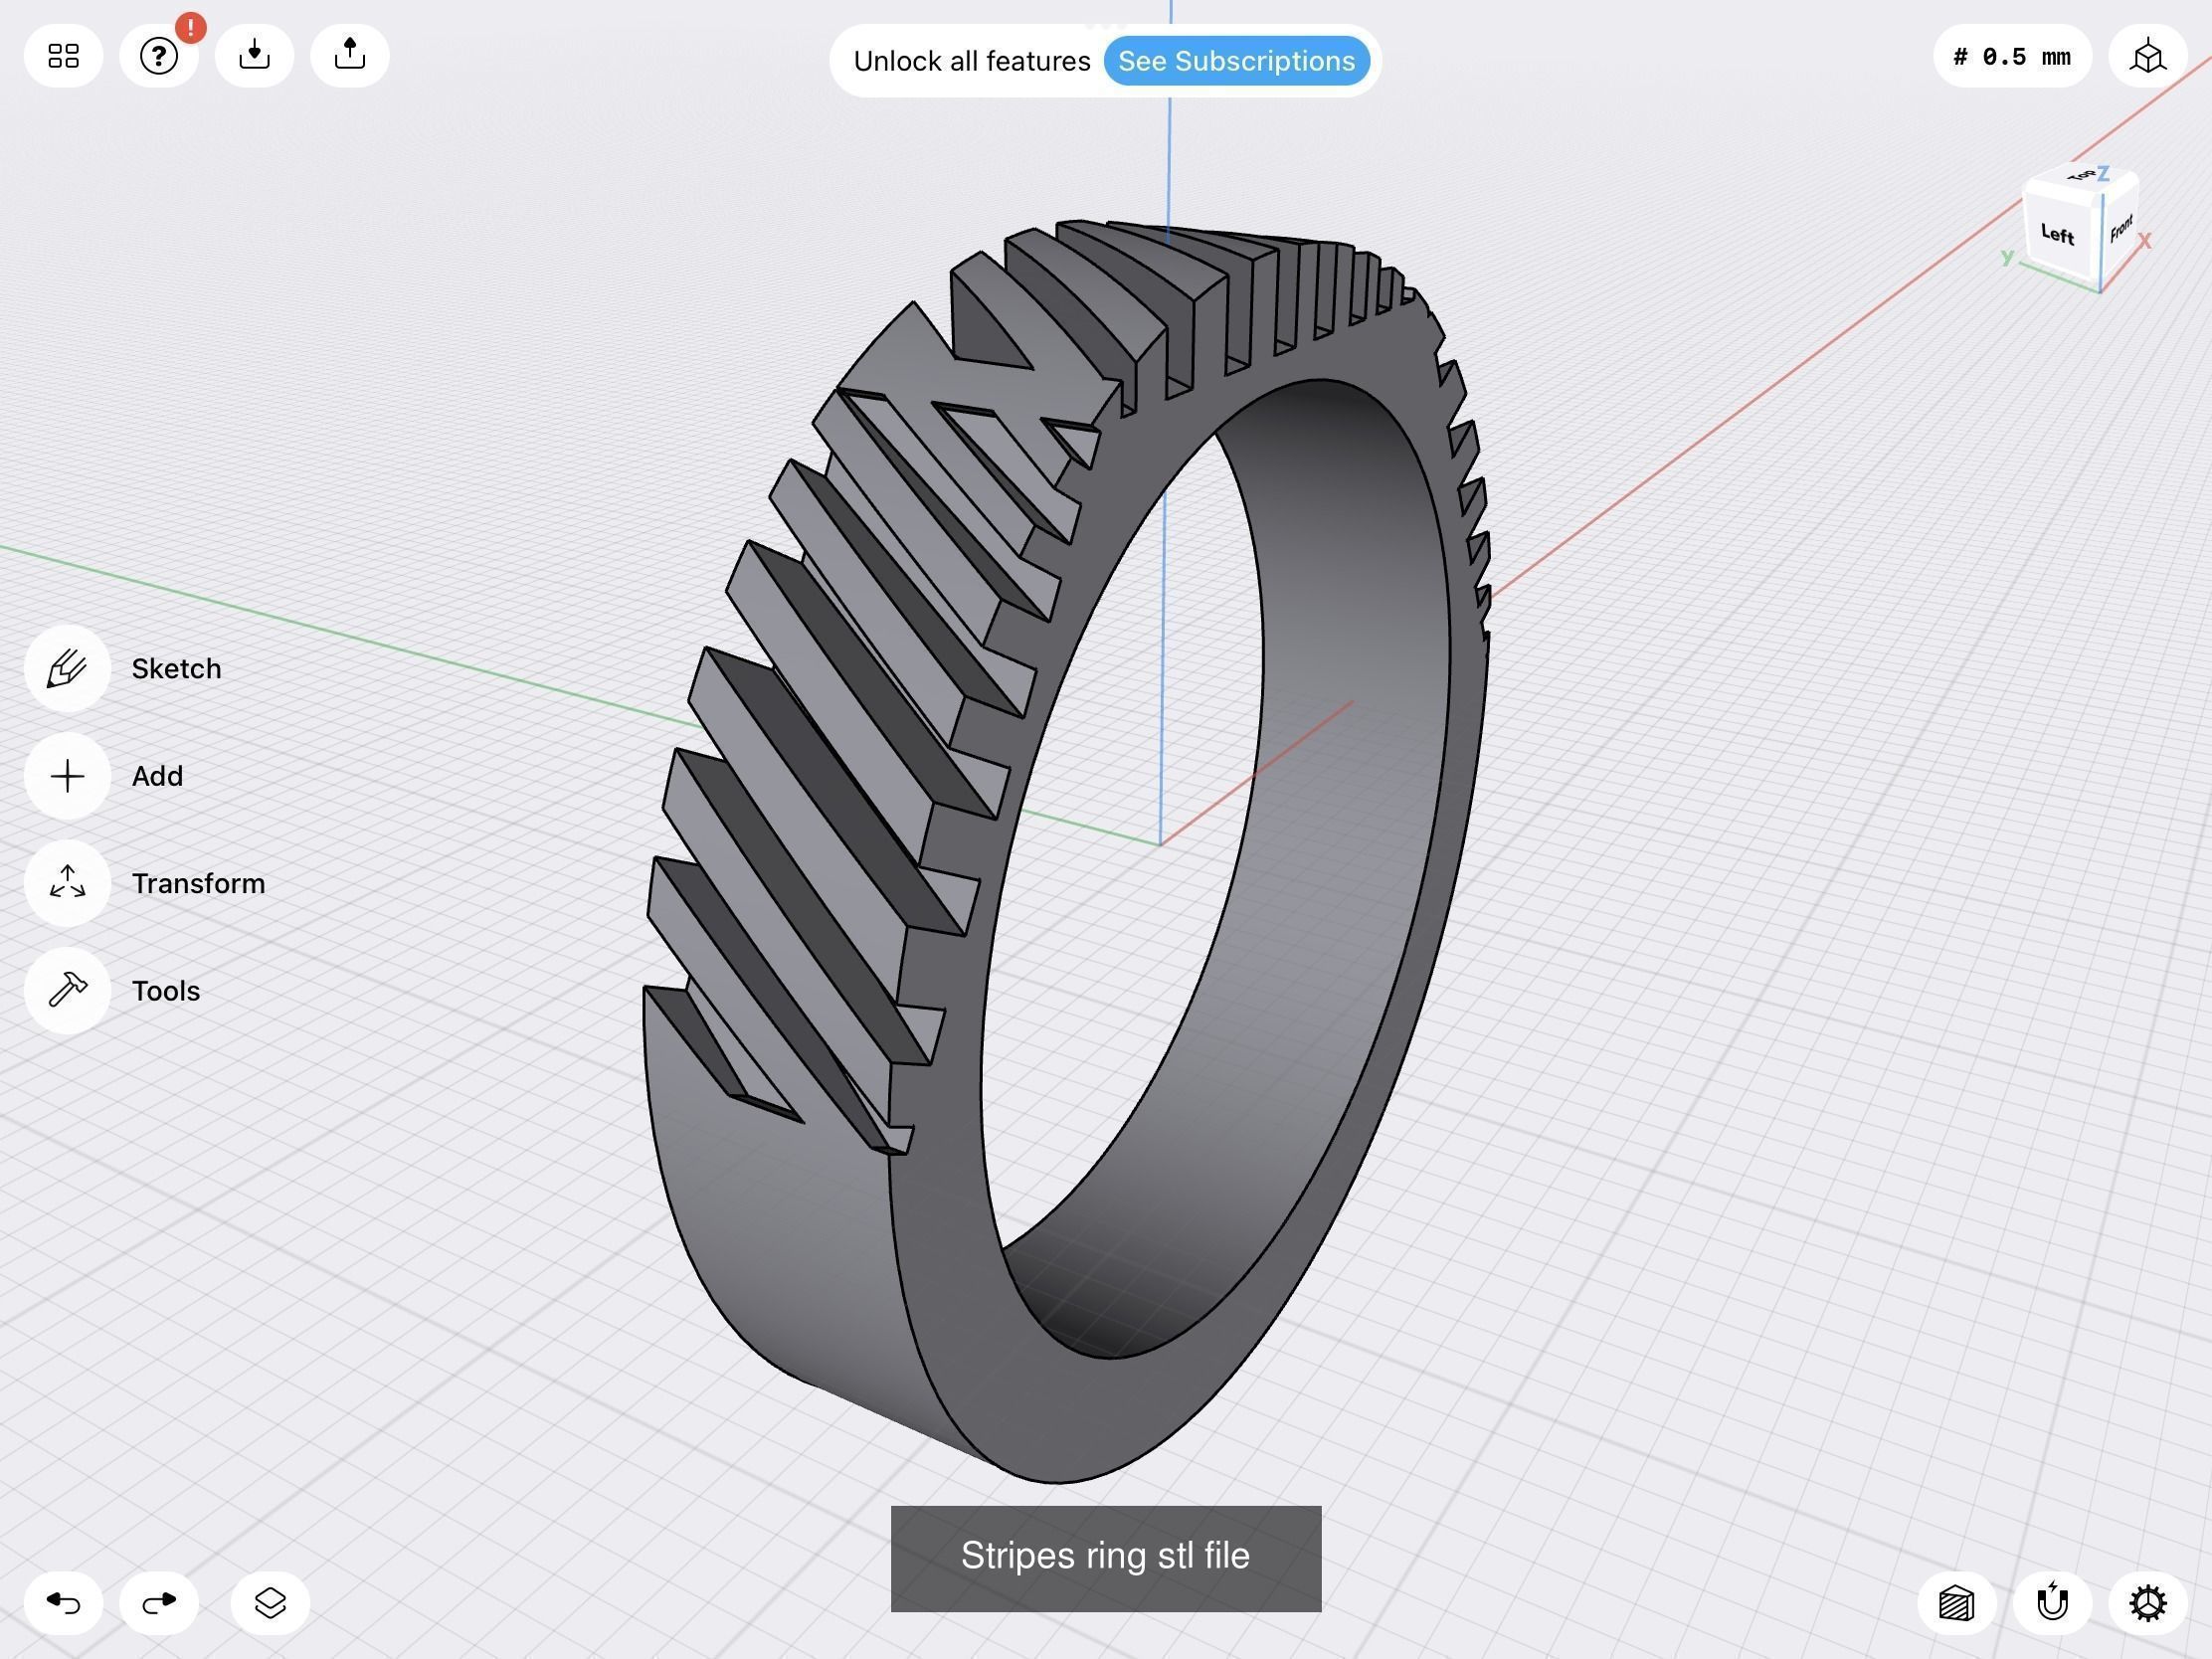Click the Tools label
The height and width of the screenshot is (1659, 2212).
(166, 990)
